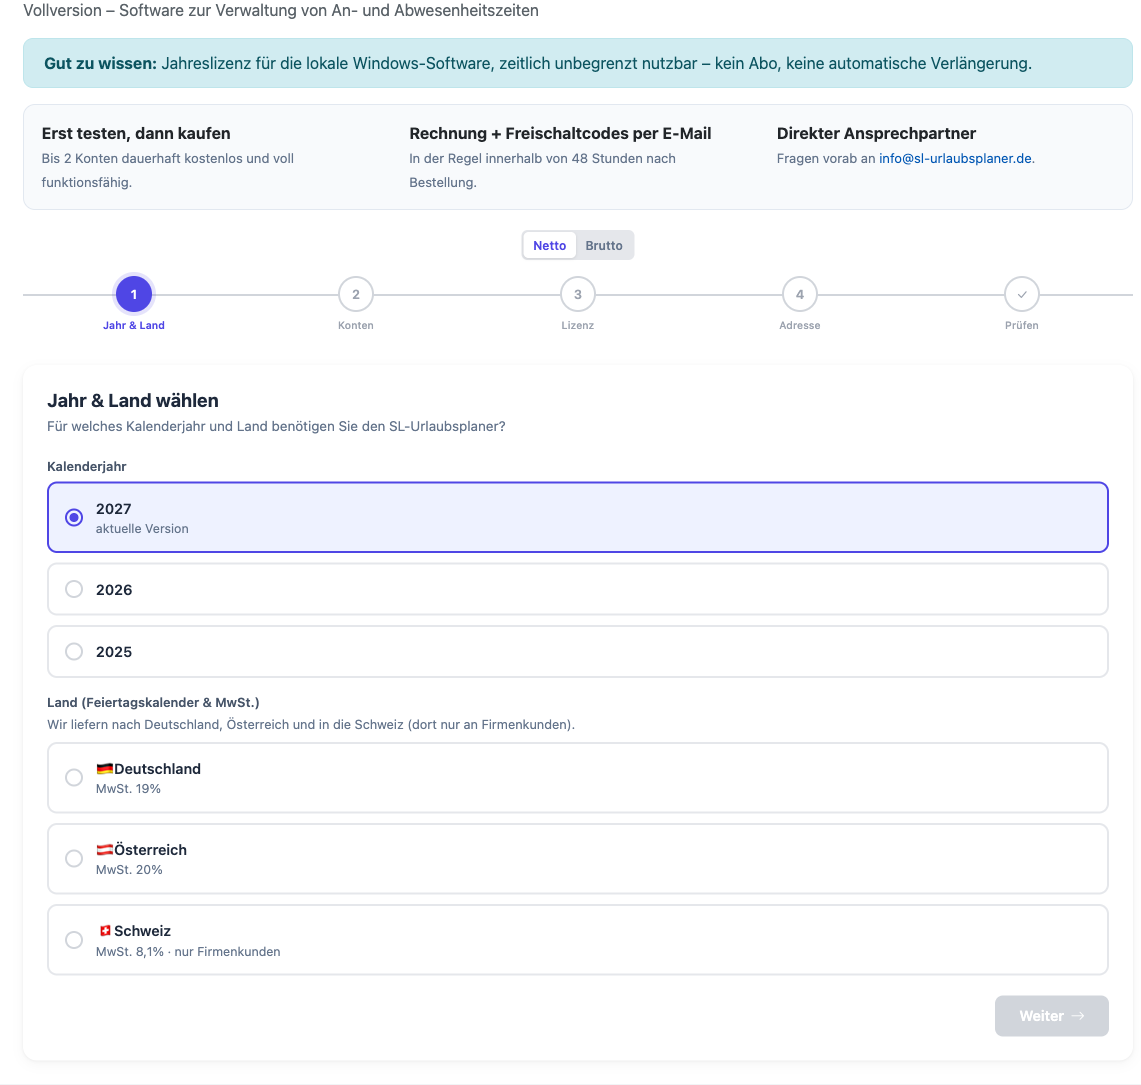Click the Swiss flag icon

[x=105, y=931]
